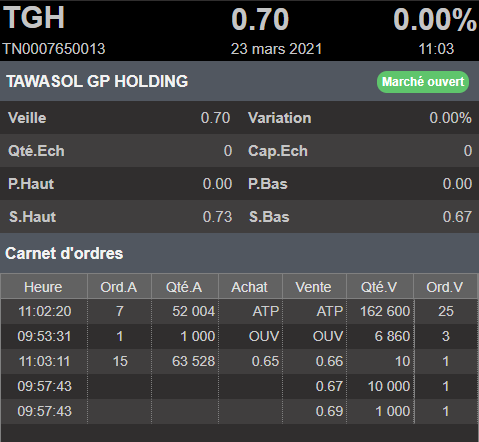
Task: Click the 0.67 sell price cell
Action: click(x=315, y=386)
